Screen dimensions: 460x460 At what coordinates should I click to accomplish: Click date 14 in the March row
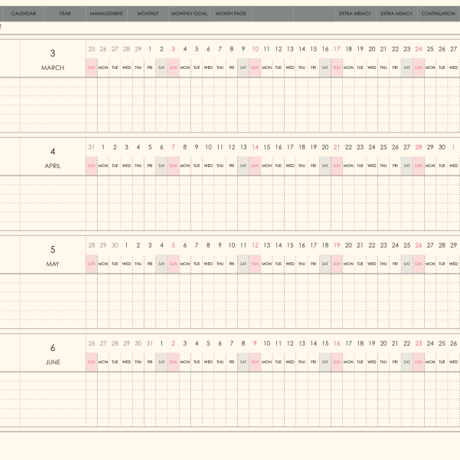[x=302, y=49]
